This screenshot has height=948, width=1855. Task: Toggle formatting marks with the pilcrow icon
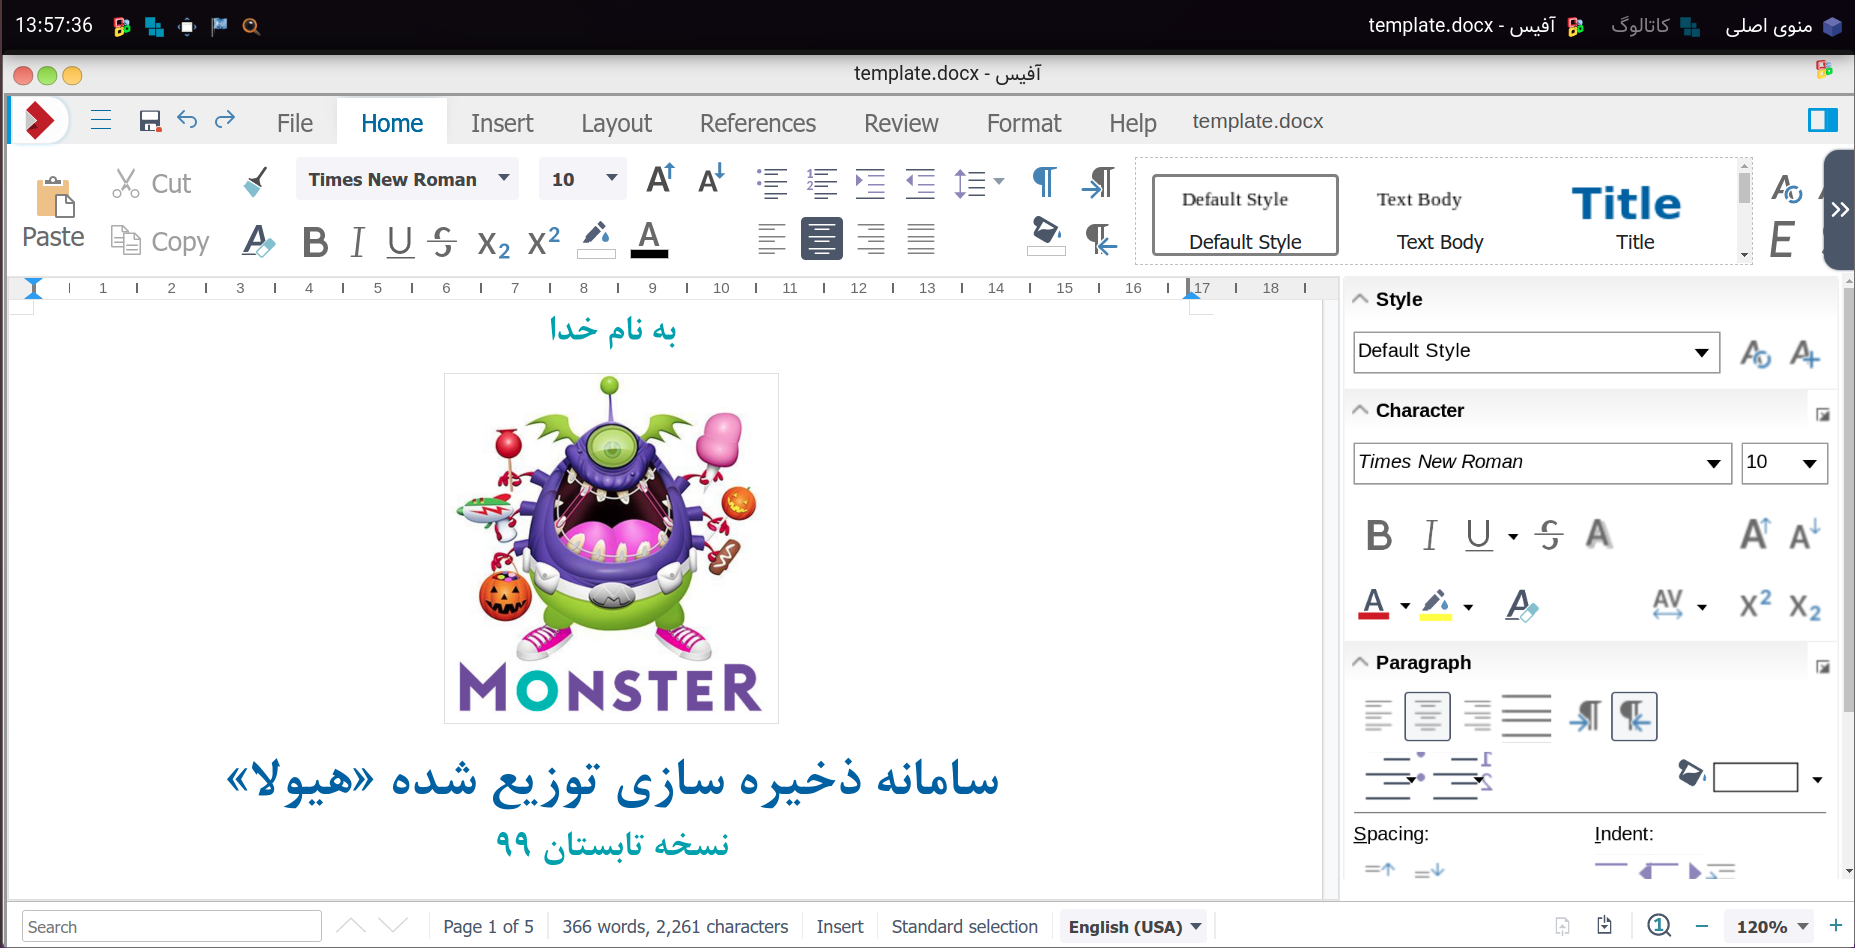[x=1044, y=181]
